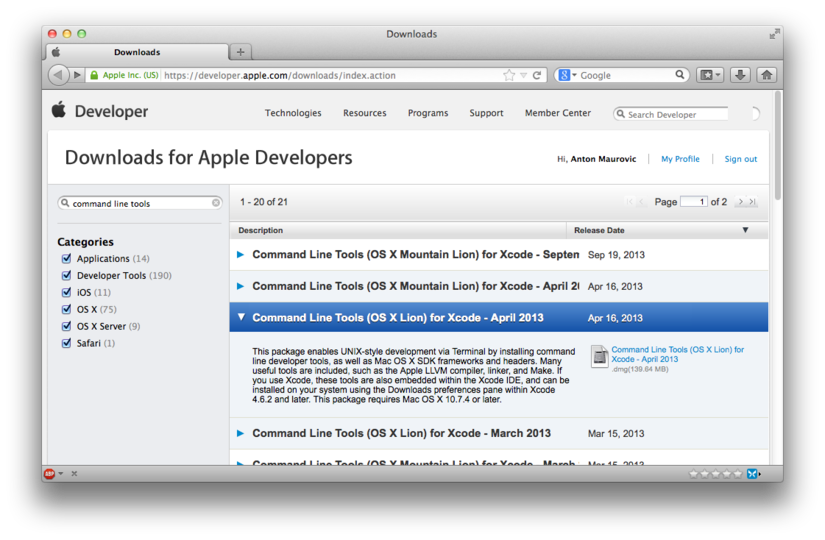Disable the Safari category filter

pyautogui.click(x=67, y=343)
